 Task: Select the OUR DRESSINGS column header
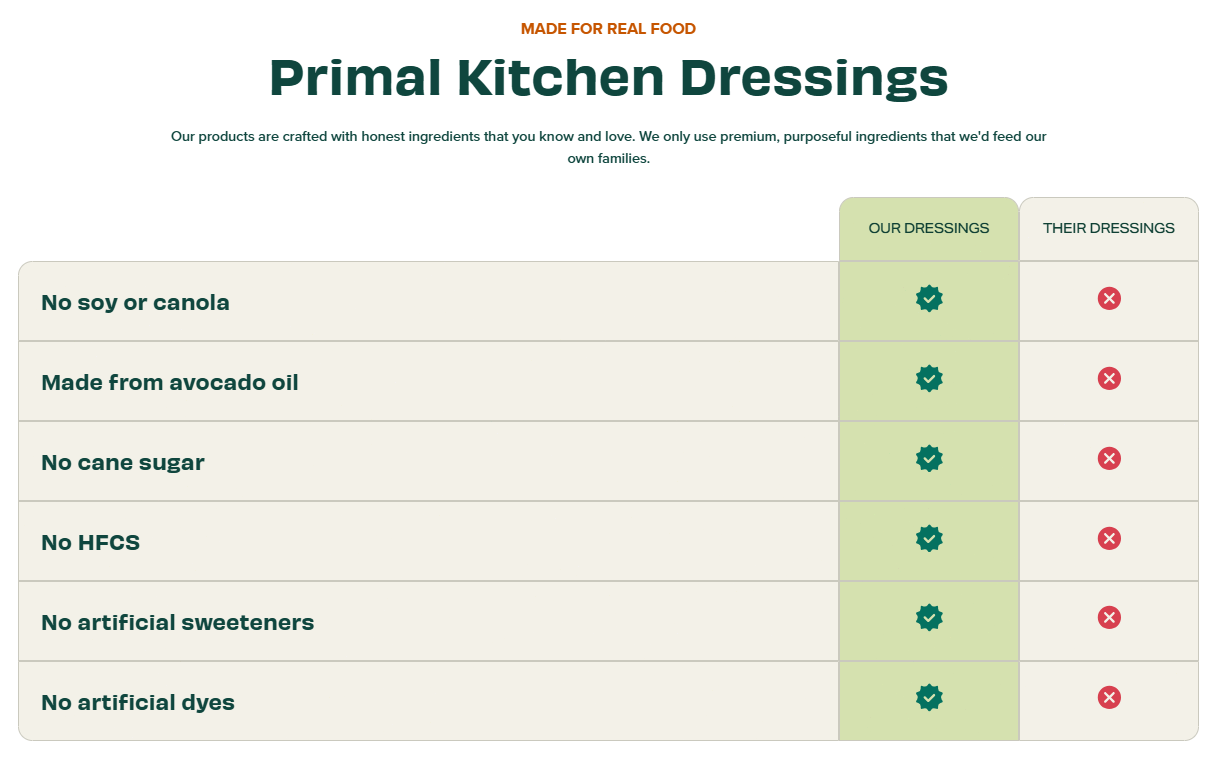point(929,228)
